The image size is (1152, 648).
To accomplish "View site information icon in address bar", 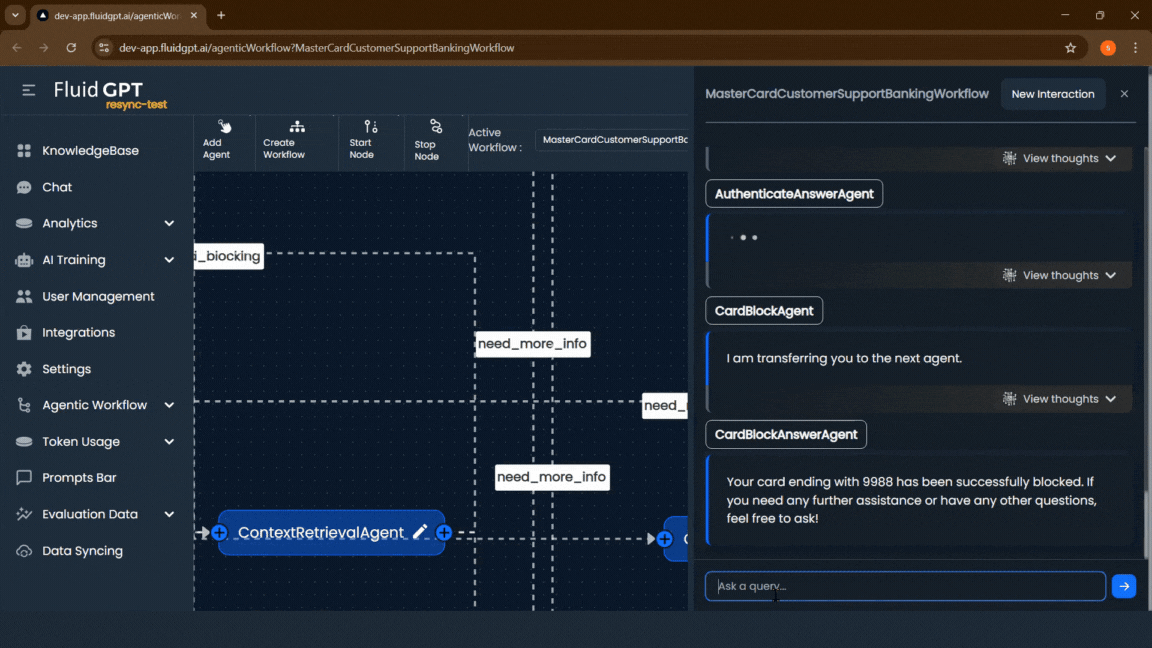I will [104, 48].
